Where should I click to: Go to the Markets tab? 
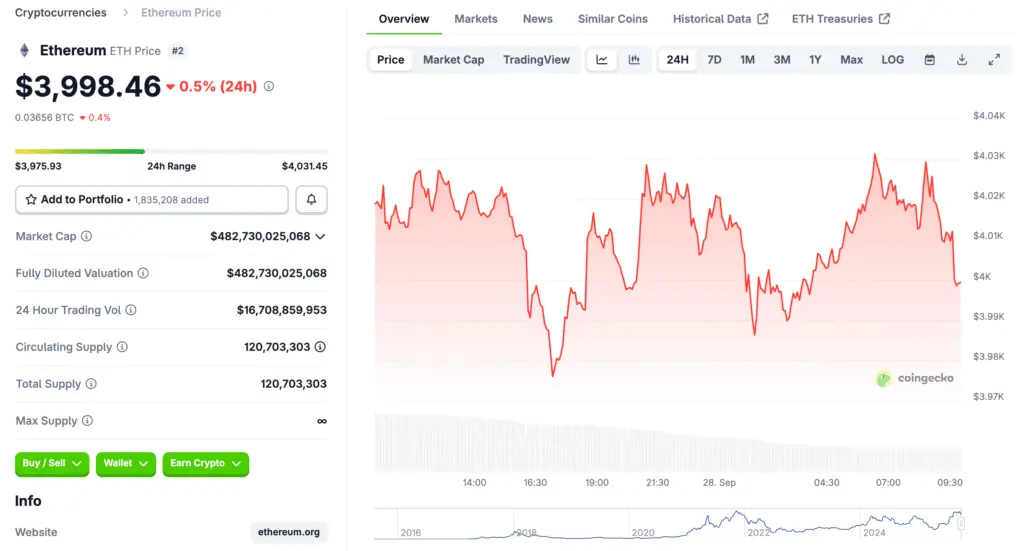point(475,19)
